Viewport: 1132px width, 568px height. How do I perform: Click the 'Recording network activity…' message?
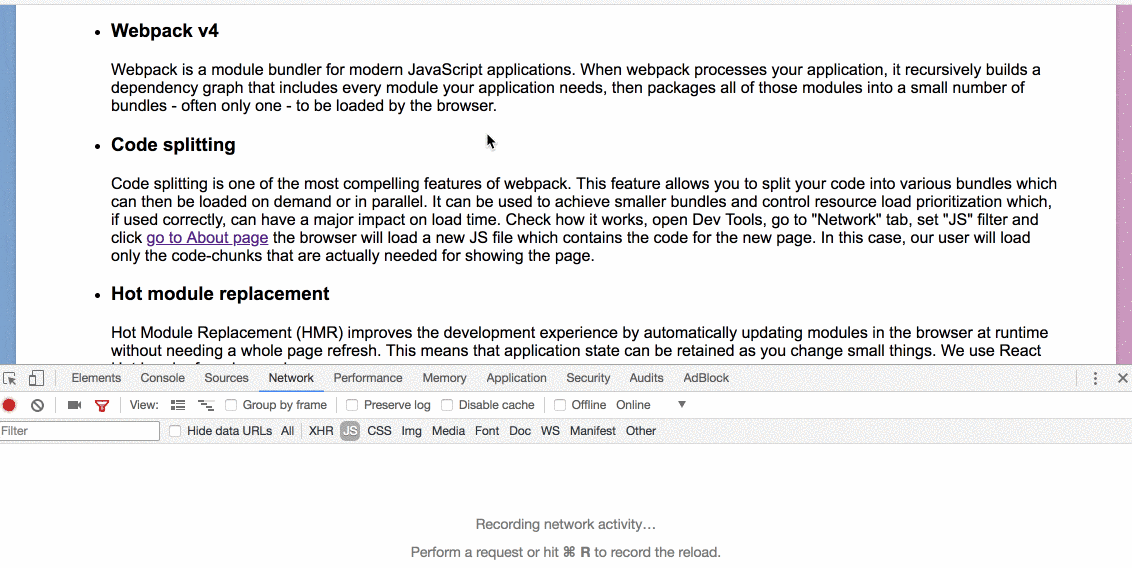click(566, 525)
